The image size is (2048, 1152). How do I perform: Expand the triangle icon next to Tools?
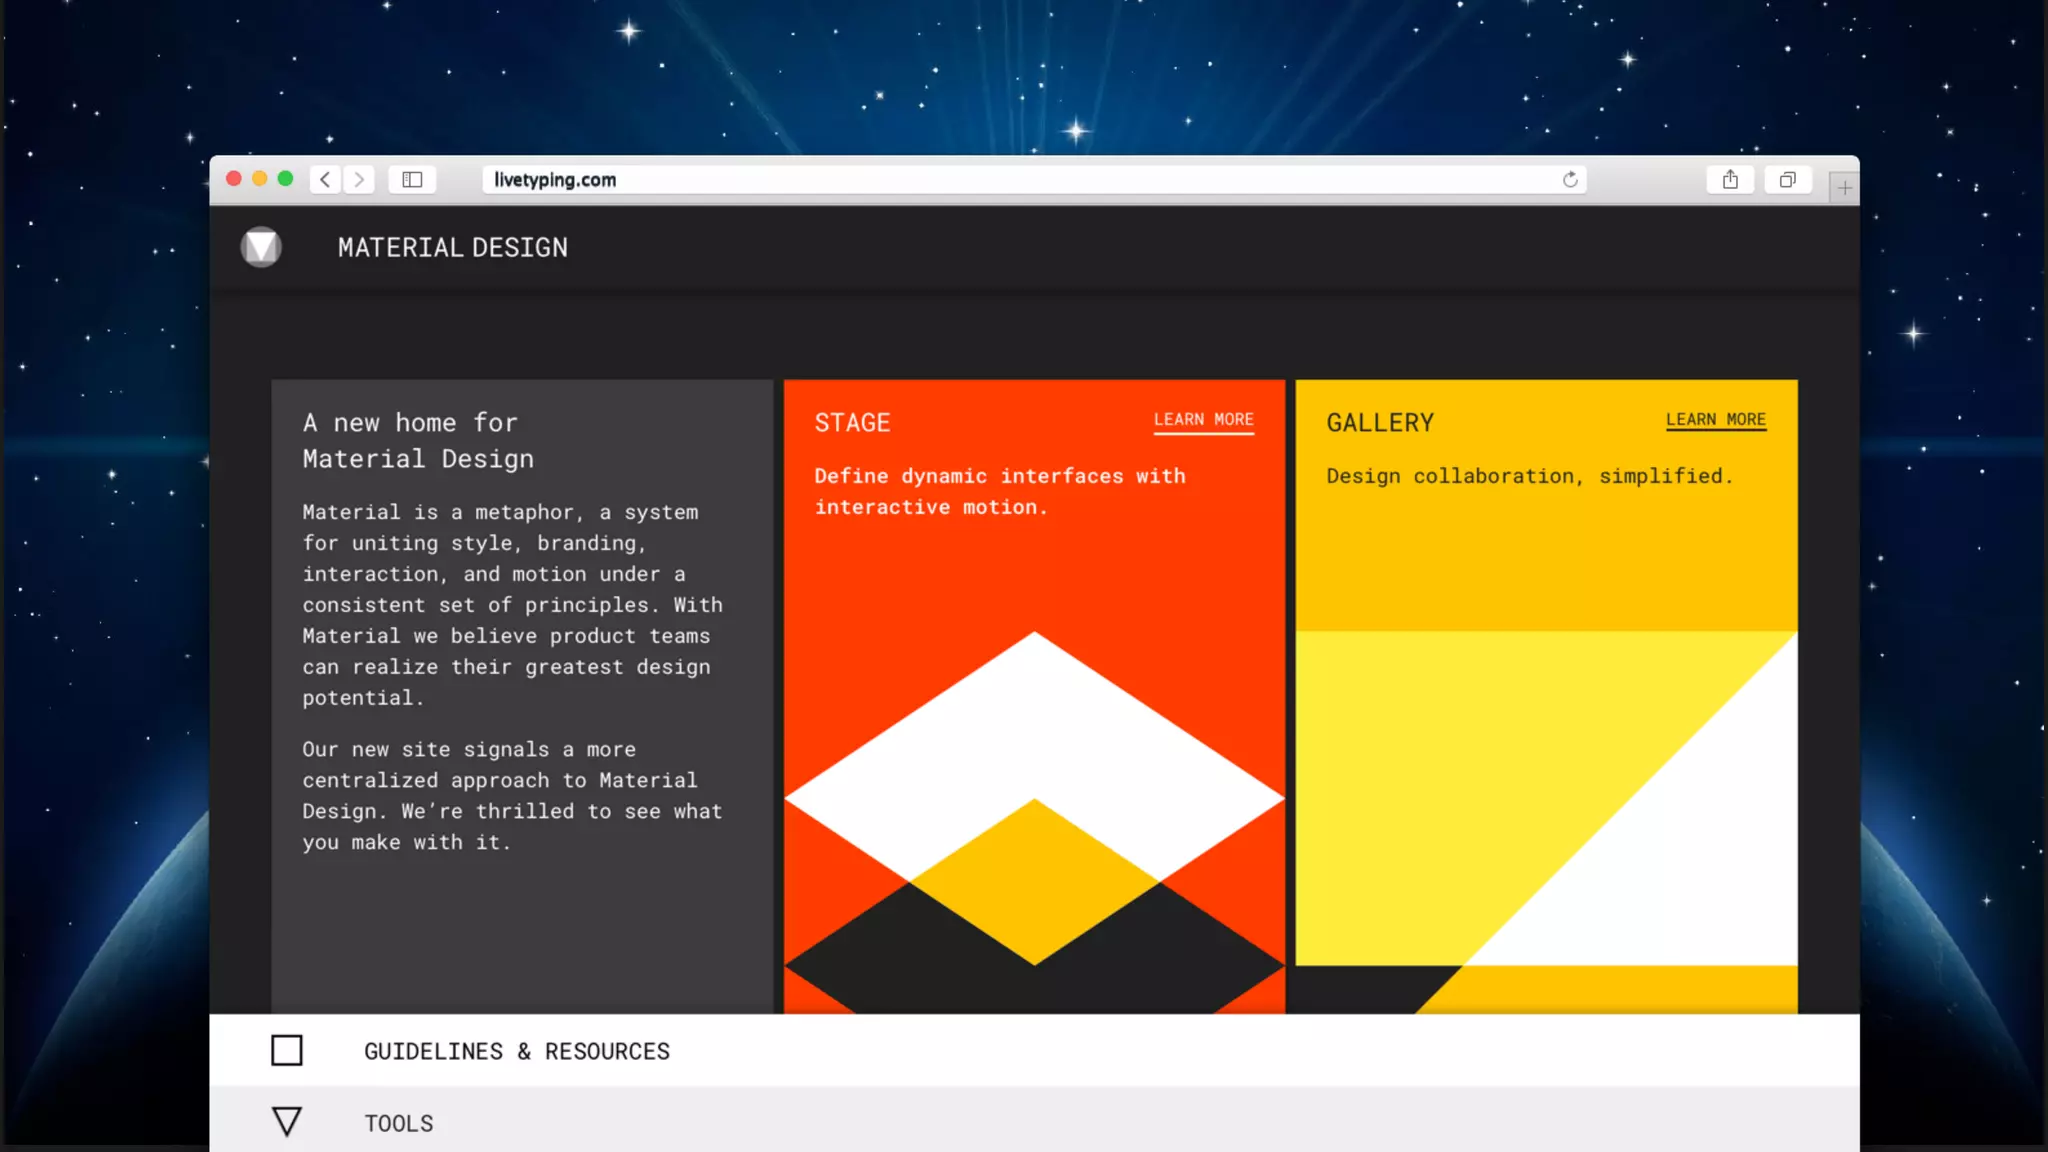pyautogui.click(x=287, y=1122)
